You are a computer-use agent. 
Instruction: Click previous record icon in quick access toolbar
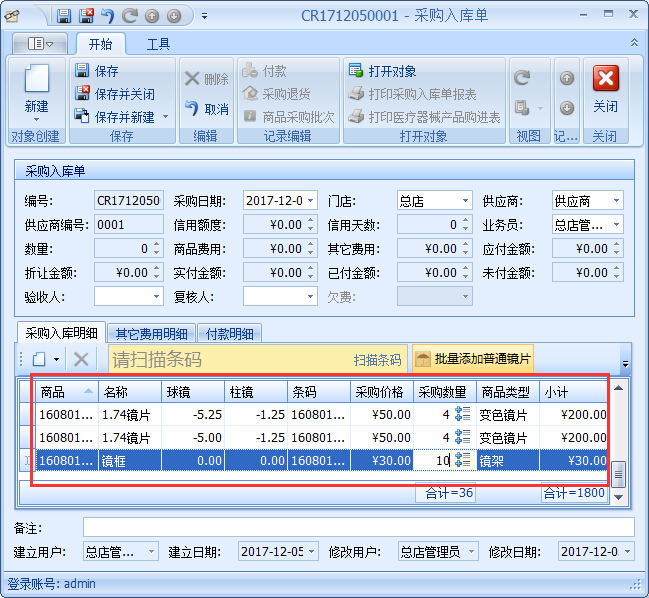(x=152, y=16)
